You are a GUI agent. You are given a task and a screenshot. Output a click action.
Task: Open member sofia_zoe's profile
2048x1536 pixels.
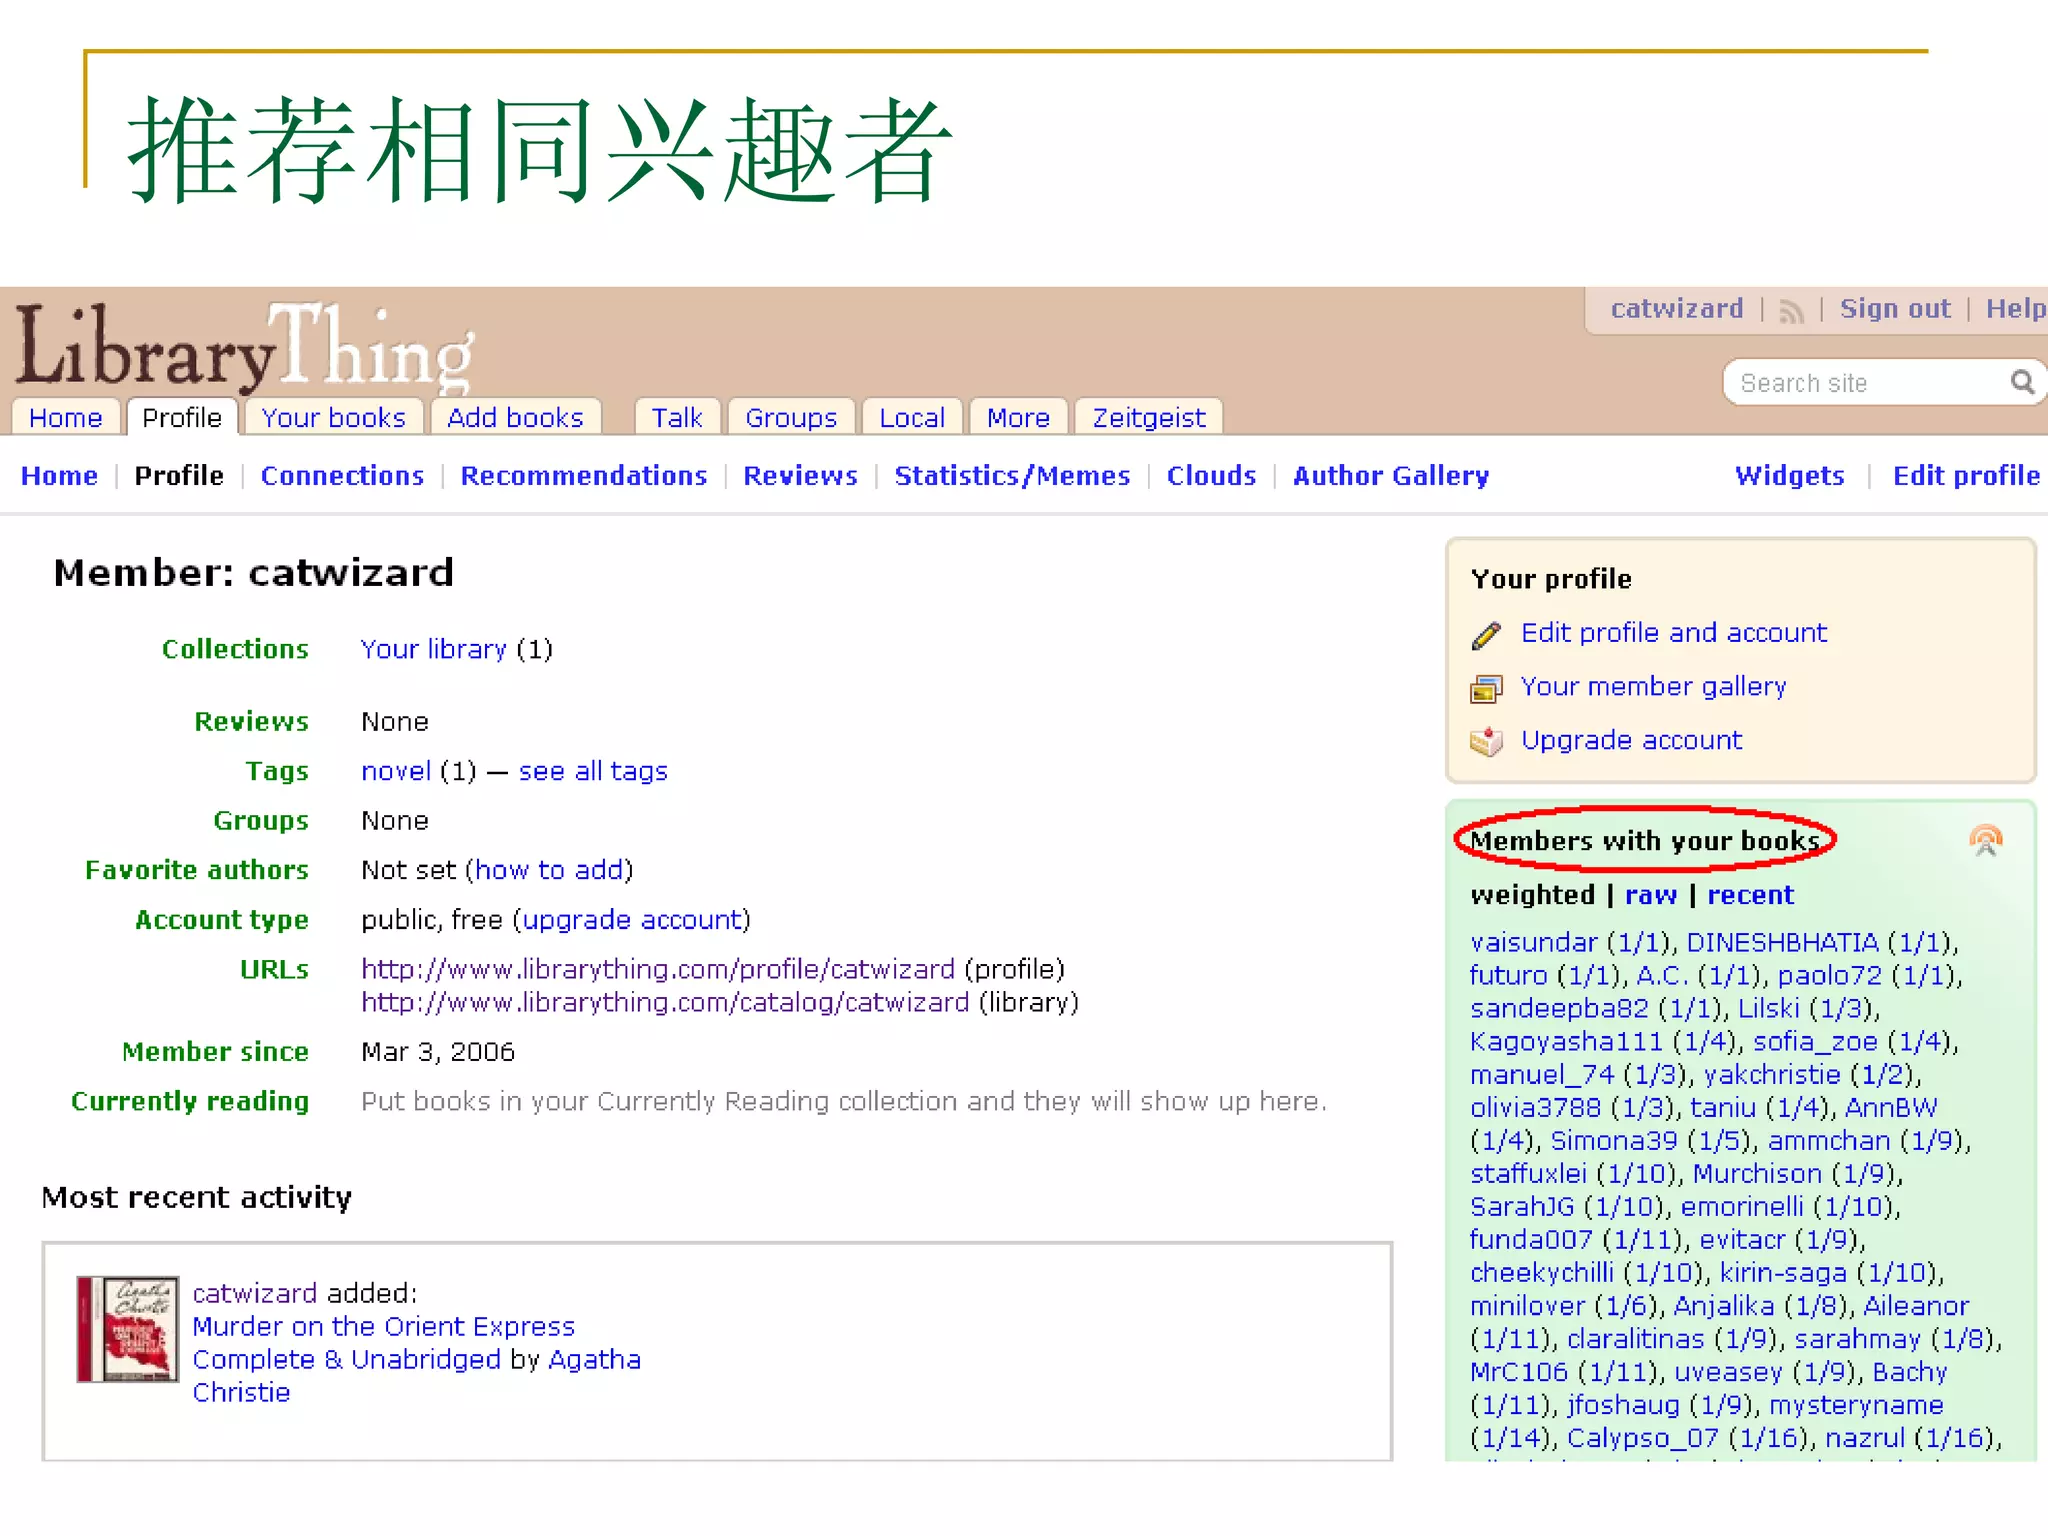point(1815,1042)
